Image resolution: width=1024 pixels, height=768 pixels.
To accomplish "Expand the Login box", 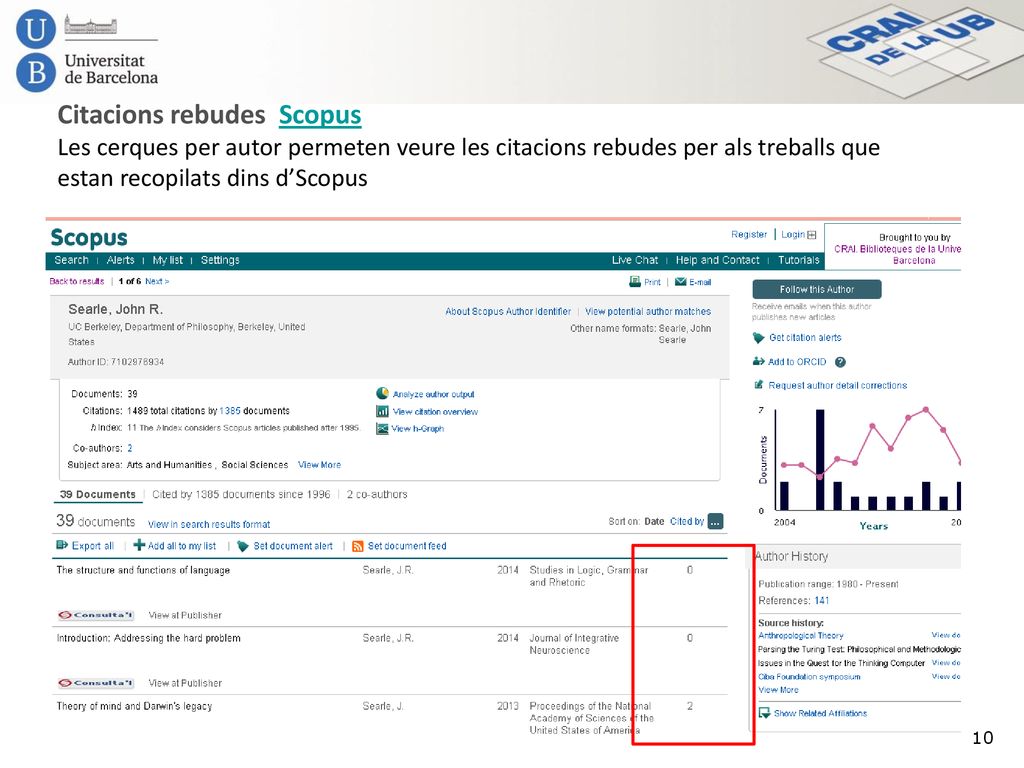I will coord(812,234).
